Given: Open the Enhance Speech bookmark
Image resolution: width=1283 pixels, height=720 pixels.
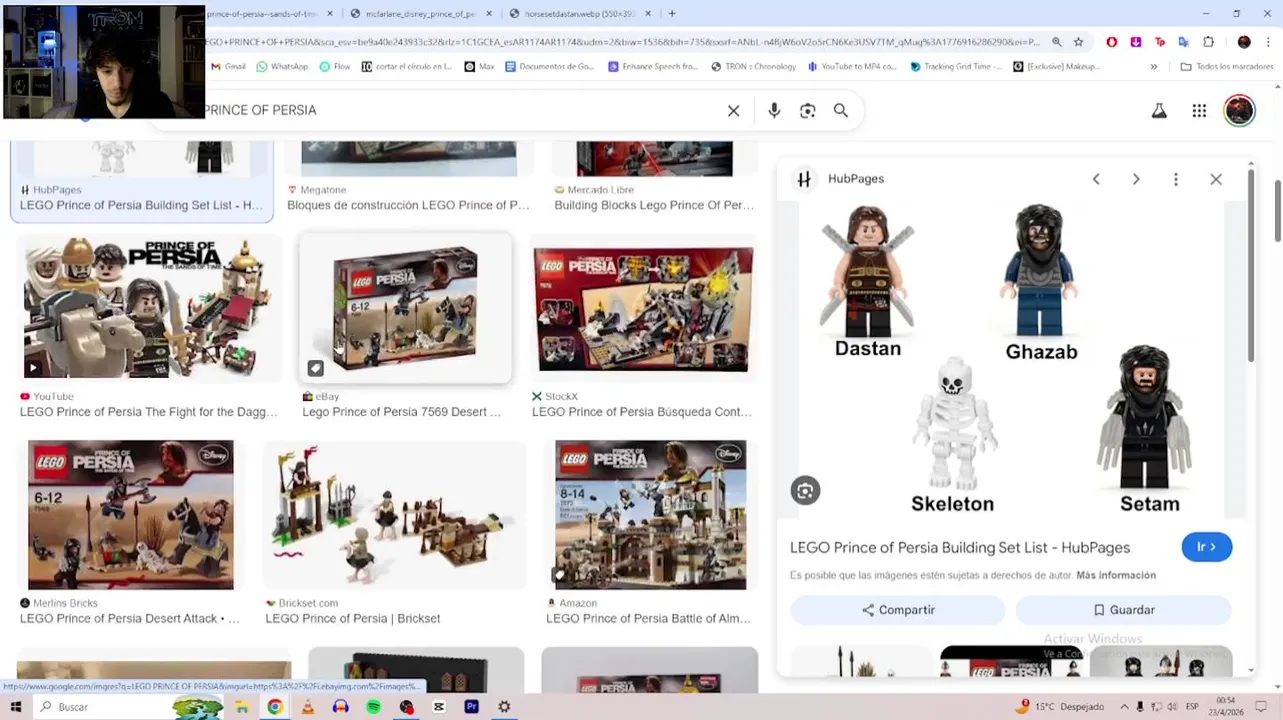Looking at the screenshot, I should coord(653,67).
